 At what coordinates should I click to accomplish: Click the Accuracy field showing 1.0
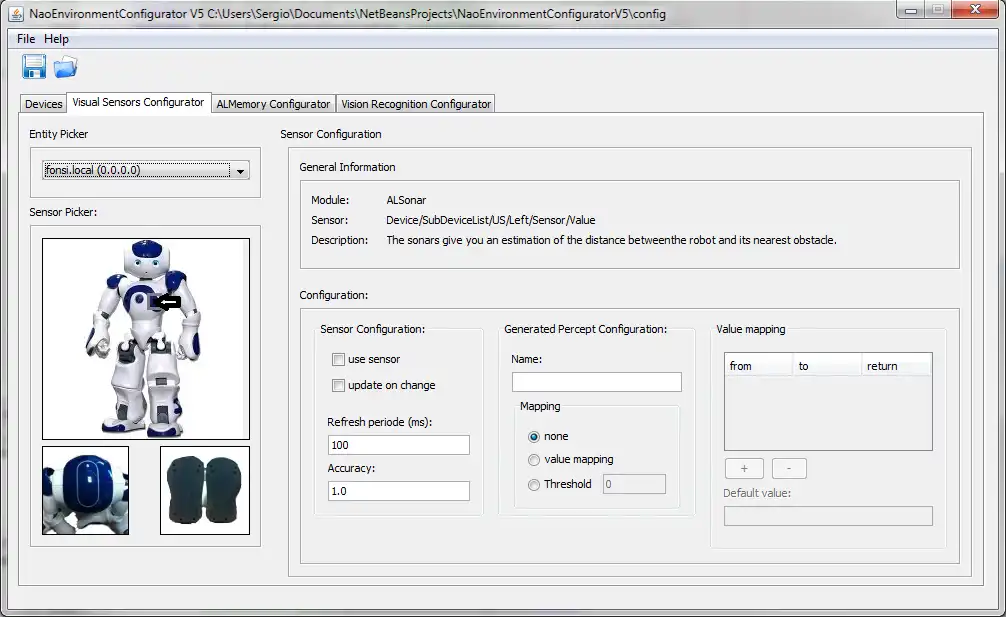tap(398, 491)
